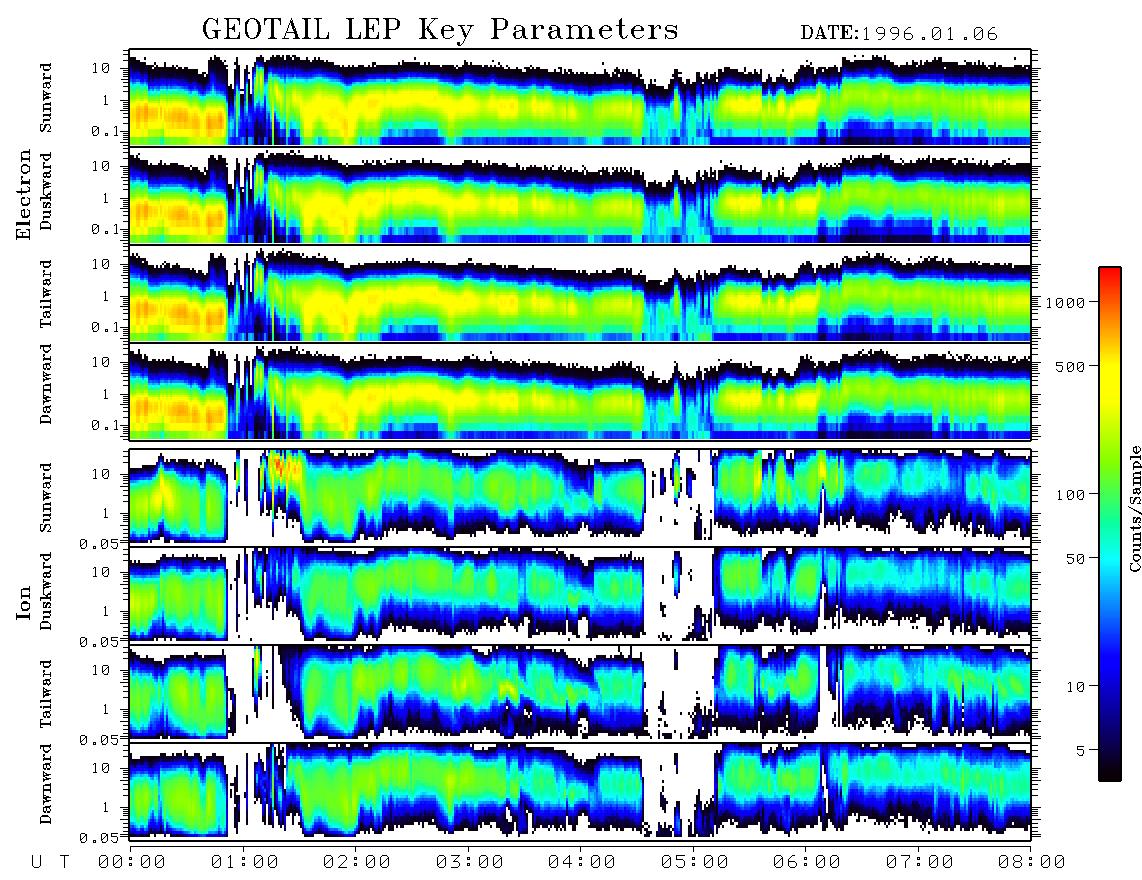Select the Ion "Dawnward" panel label

46,784
